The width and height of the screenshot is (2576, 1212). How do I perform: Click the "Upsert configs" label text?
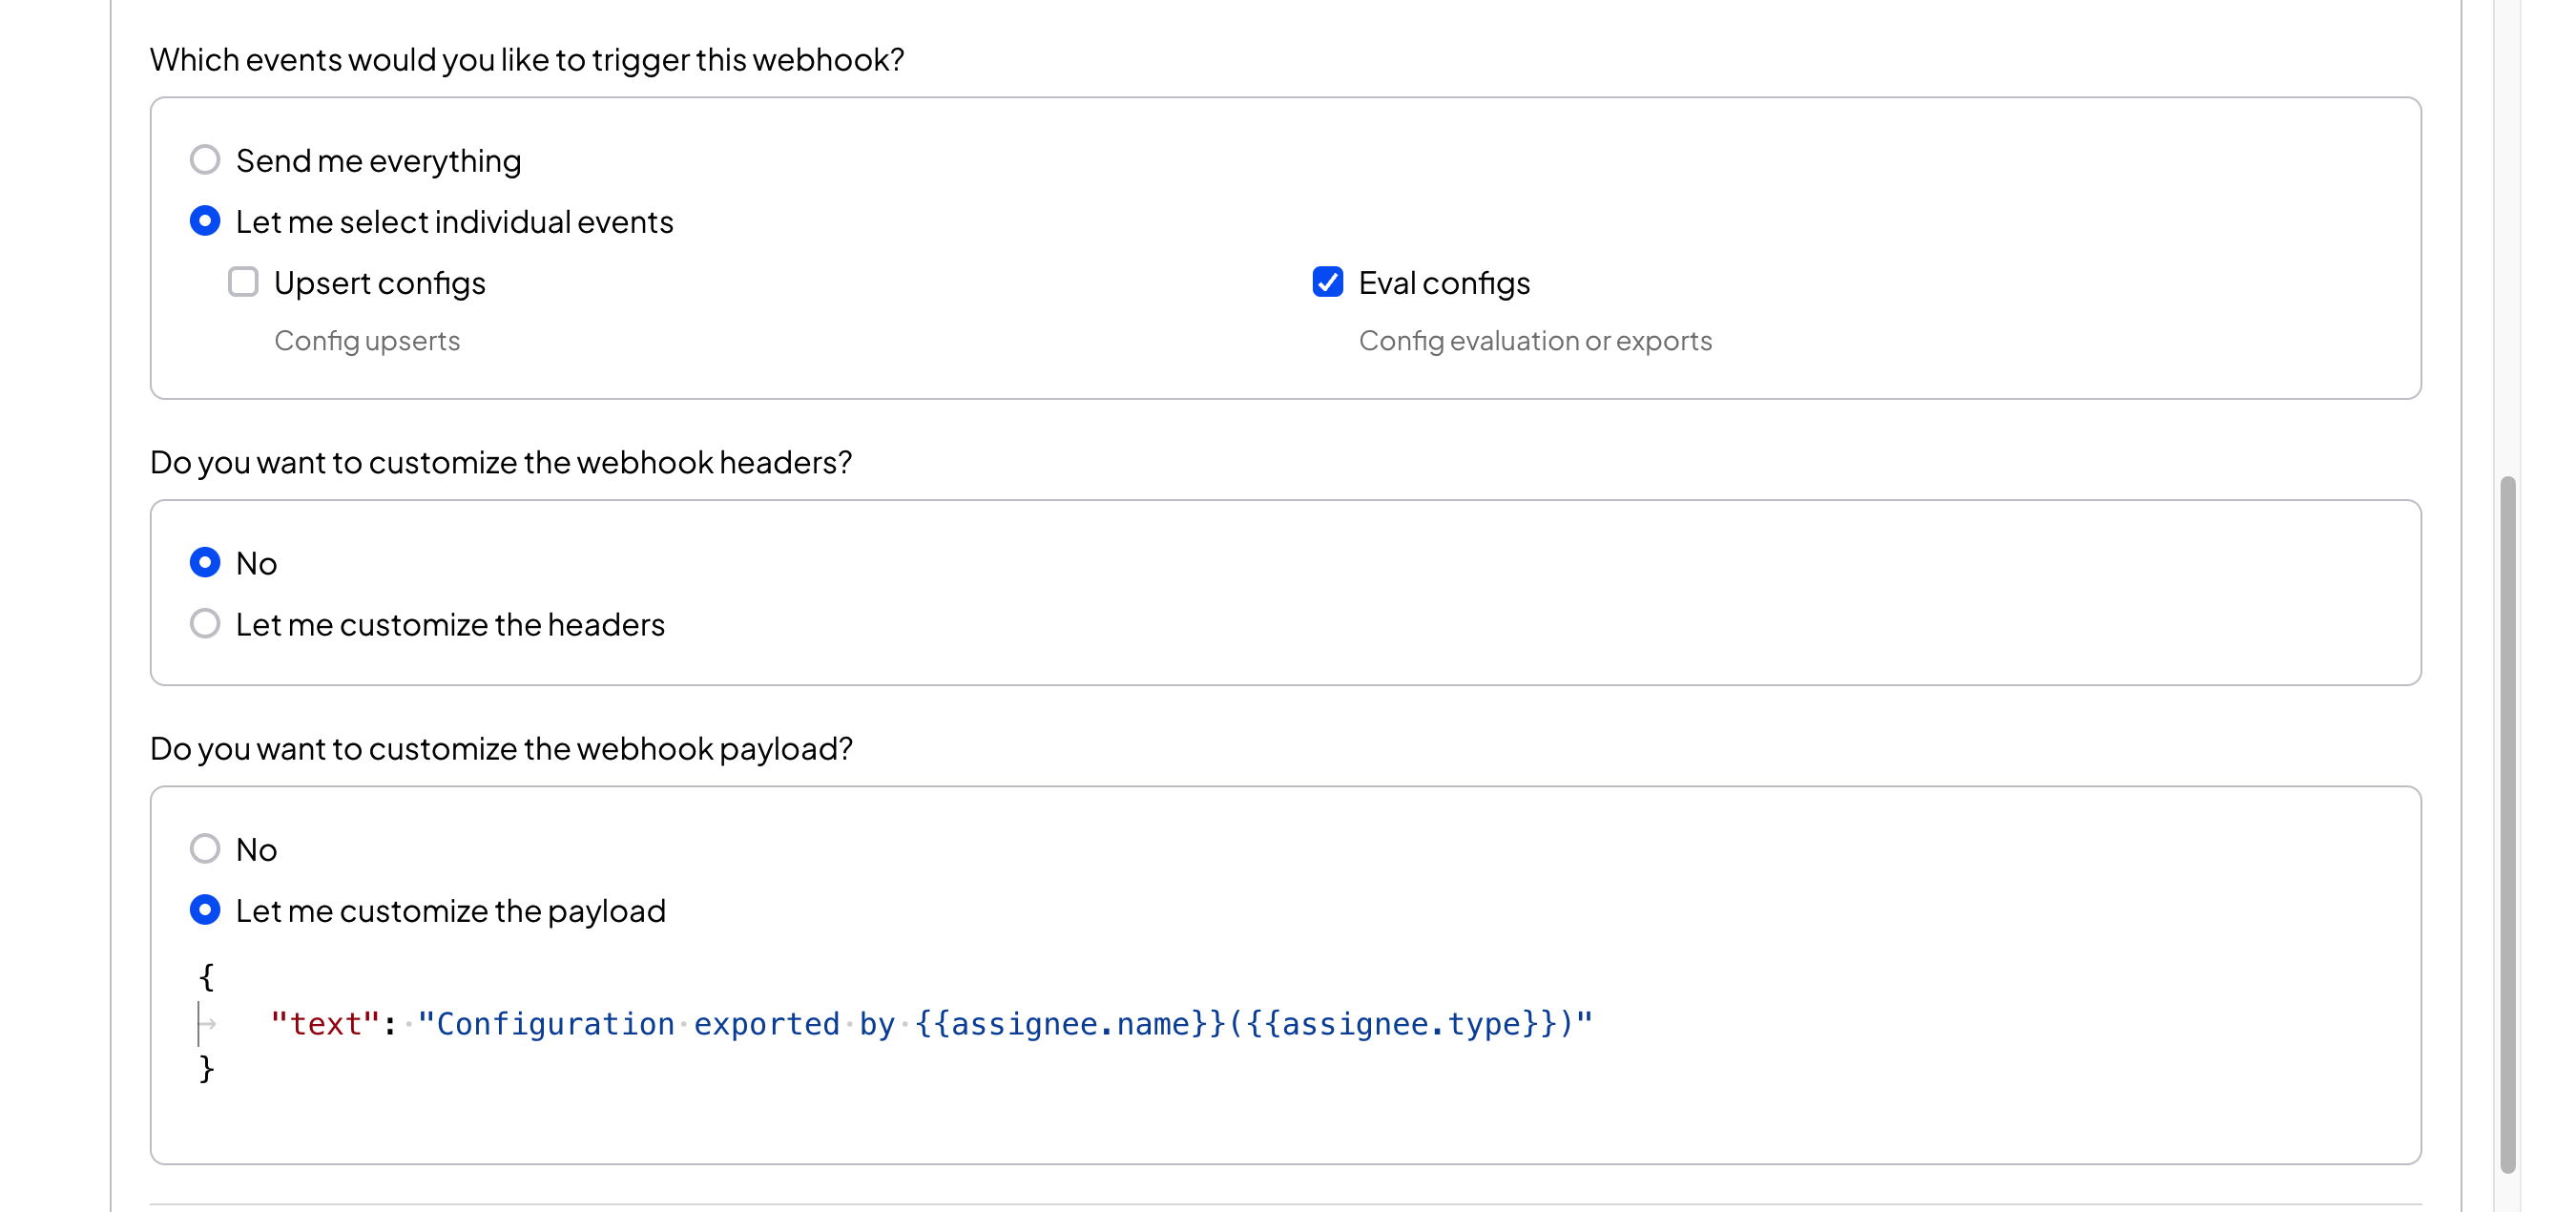click(380, 283)
